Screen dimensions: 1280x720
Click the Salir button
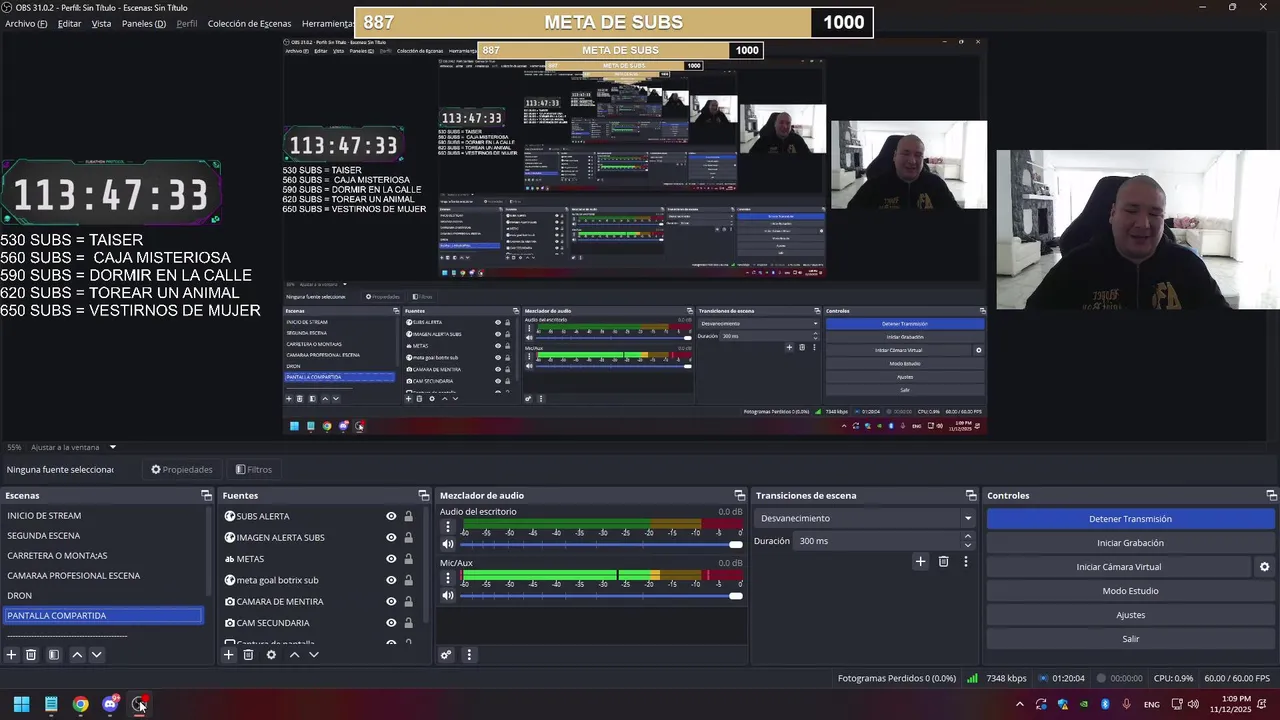pyautogui.click(x=1130, y=639)
